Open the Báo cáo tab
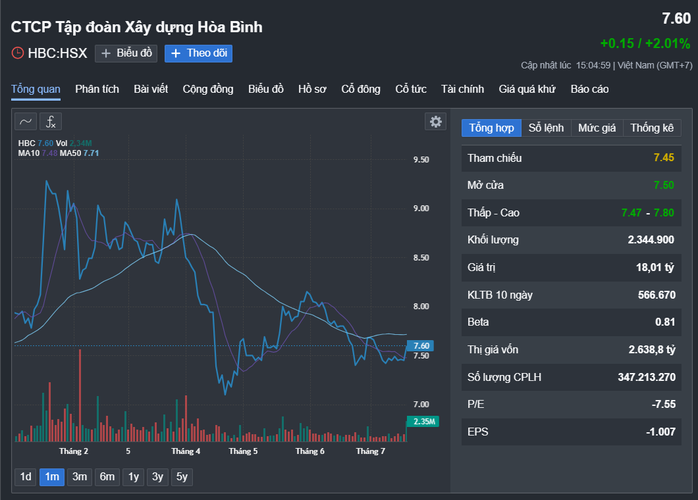Viewport: 698px width, 500px height. pos(589,89)
